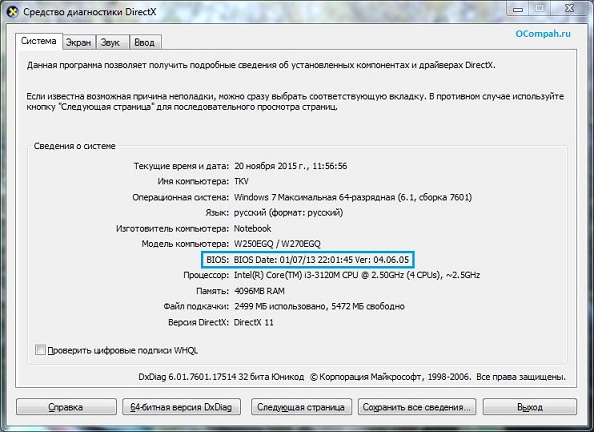Exit using the Выход button
Image resolution: width=594 pixels, height=432 pixels.
tap(530, 407)
